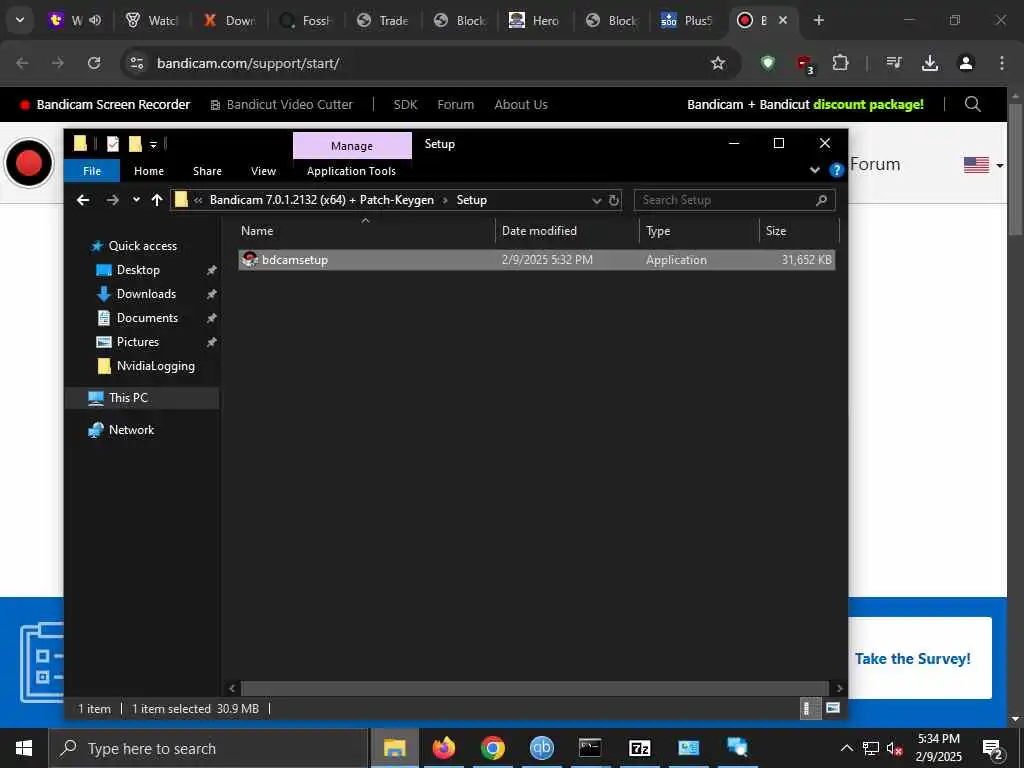Open the notification center icon
Image resolution: width=1024 pixels, height=768 pixels.
click(992, 748)
